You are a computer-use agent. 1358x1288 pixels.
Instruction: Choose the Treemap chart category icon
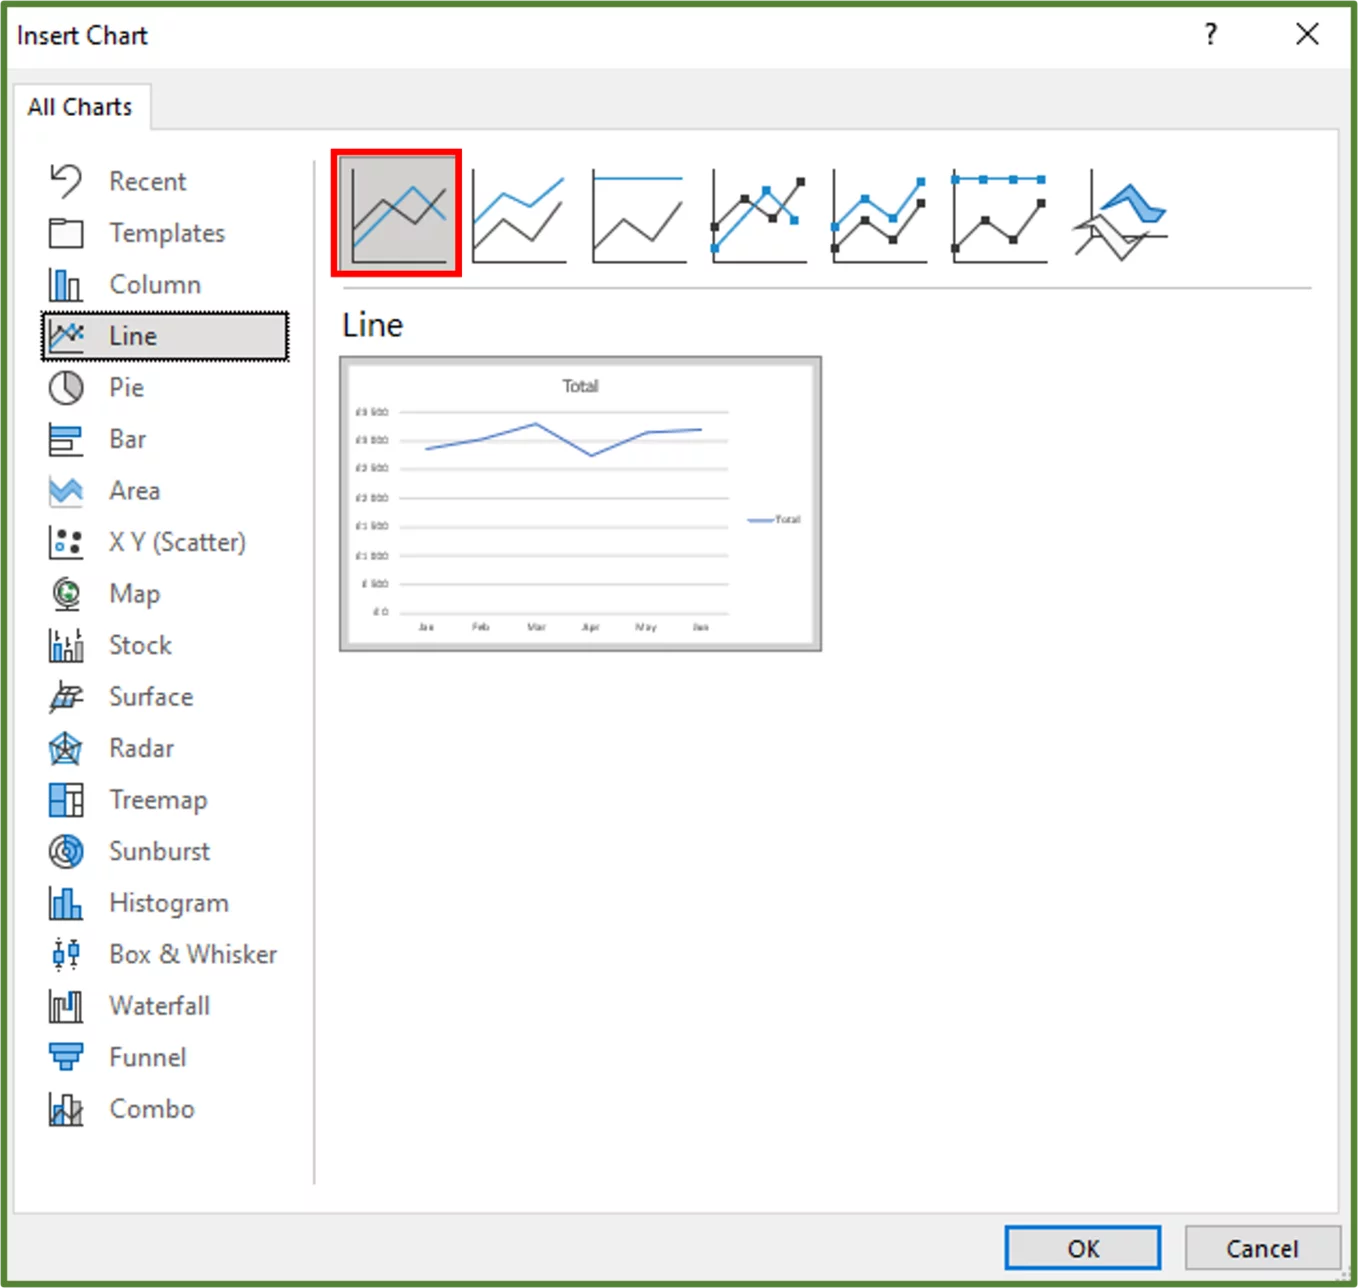point(65,799)
